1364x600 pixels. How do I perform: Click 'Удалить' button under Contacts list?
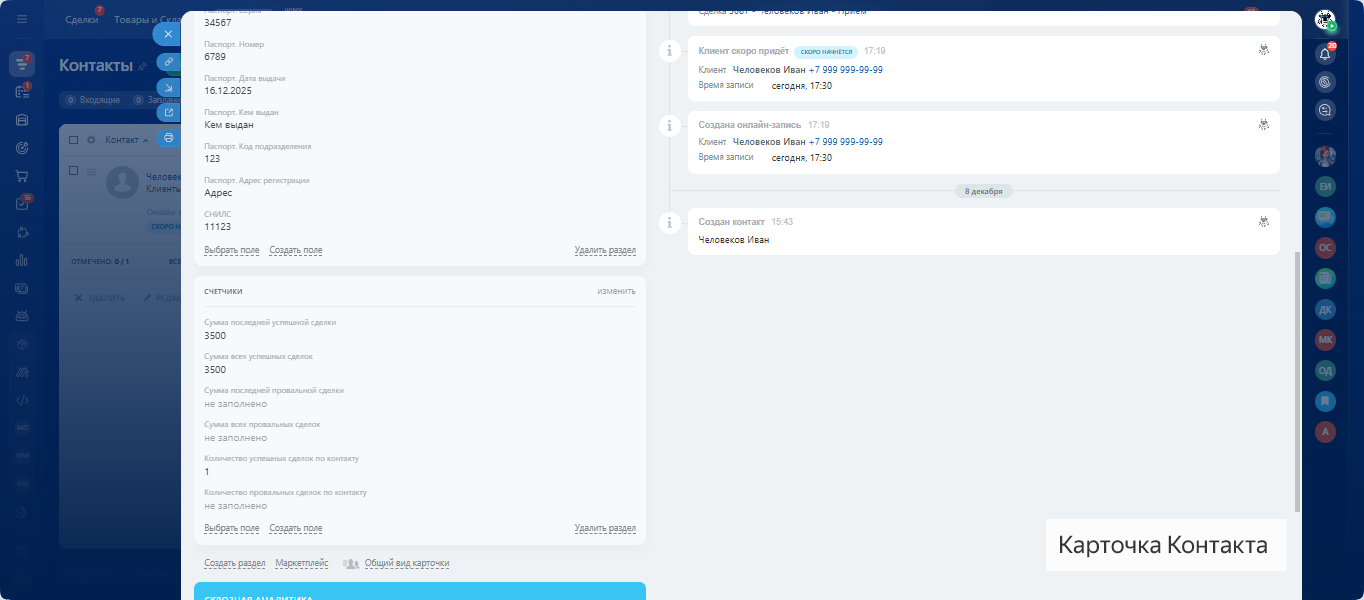pyautogui.click(x=101, y=298)
